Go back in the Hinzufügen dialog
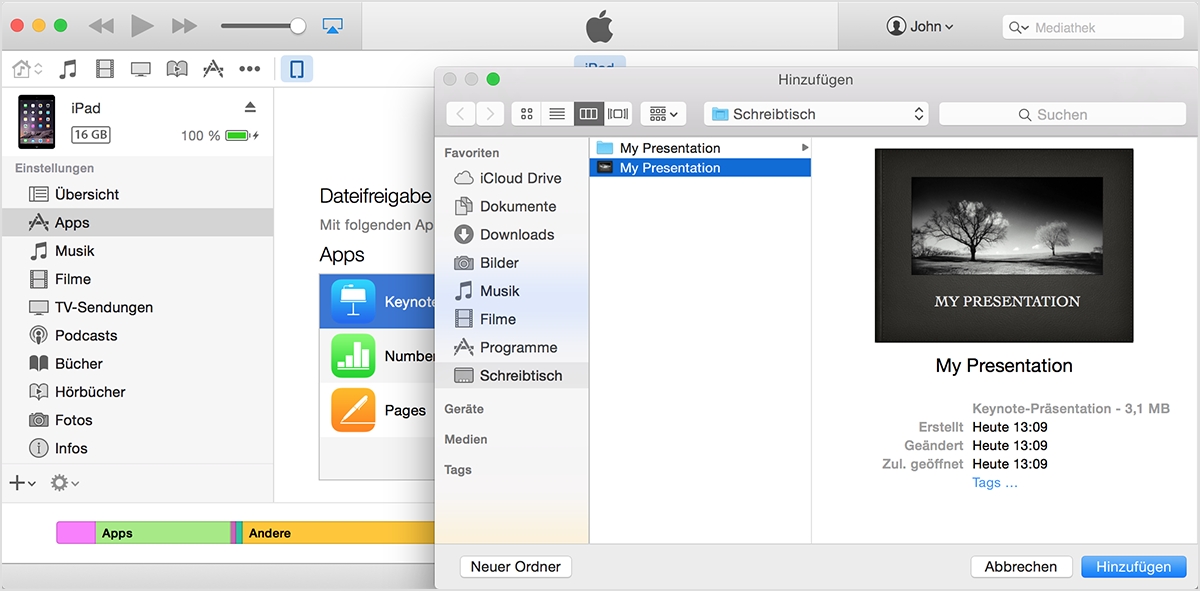 [460, 114]
